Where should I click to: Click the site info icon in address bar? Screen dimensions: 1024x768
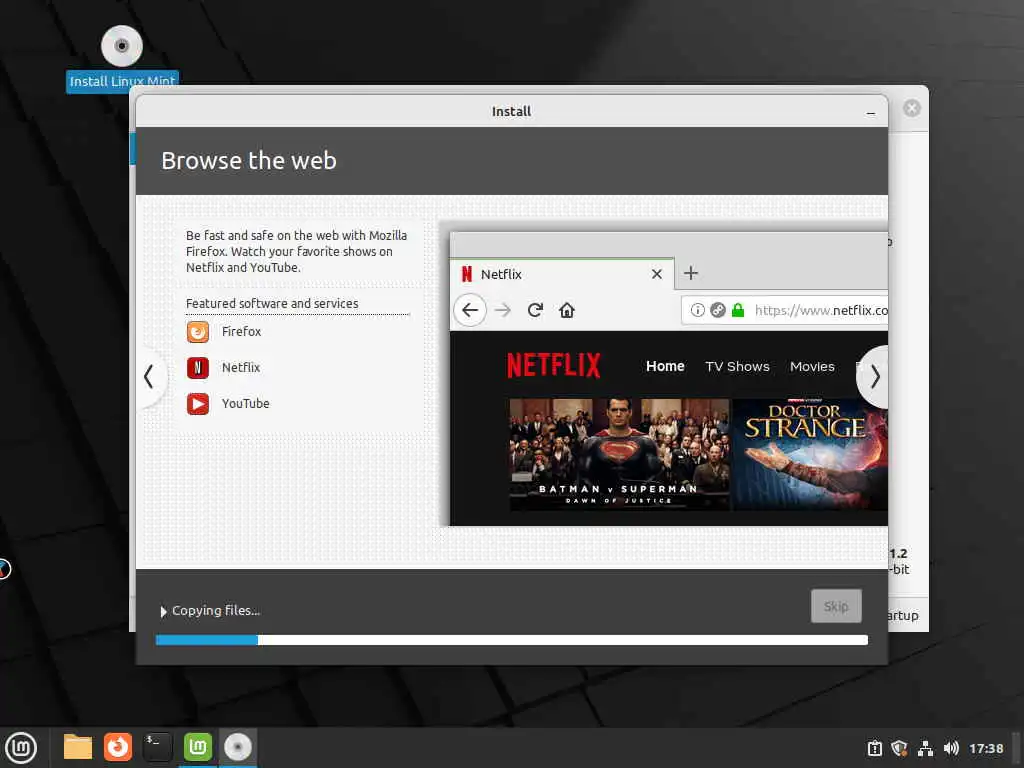pos(697,310)
